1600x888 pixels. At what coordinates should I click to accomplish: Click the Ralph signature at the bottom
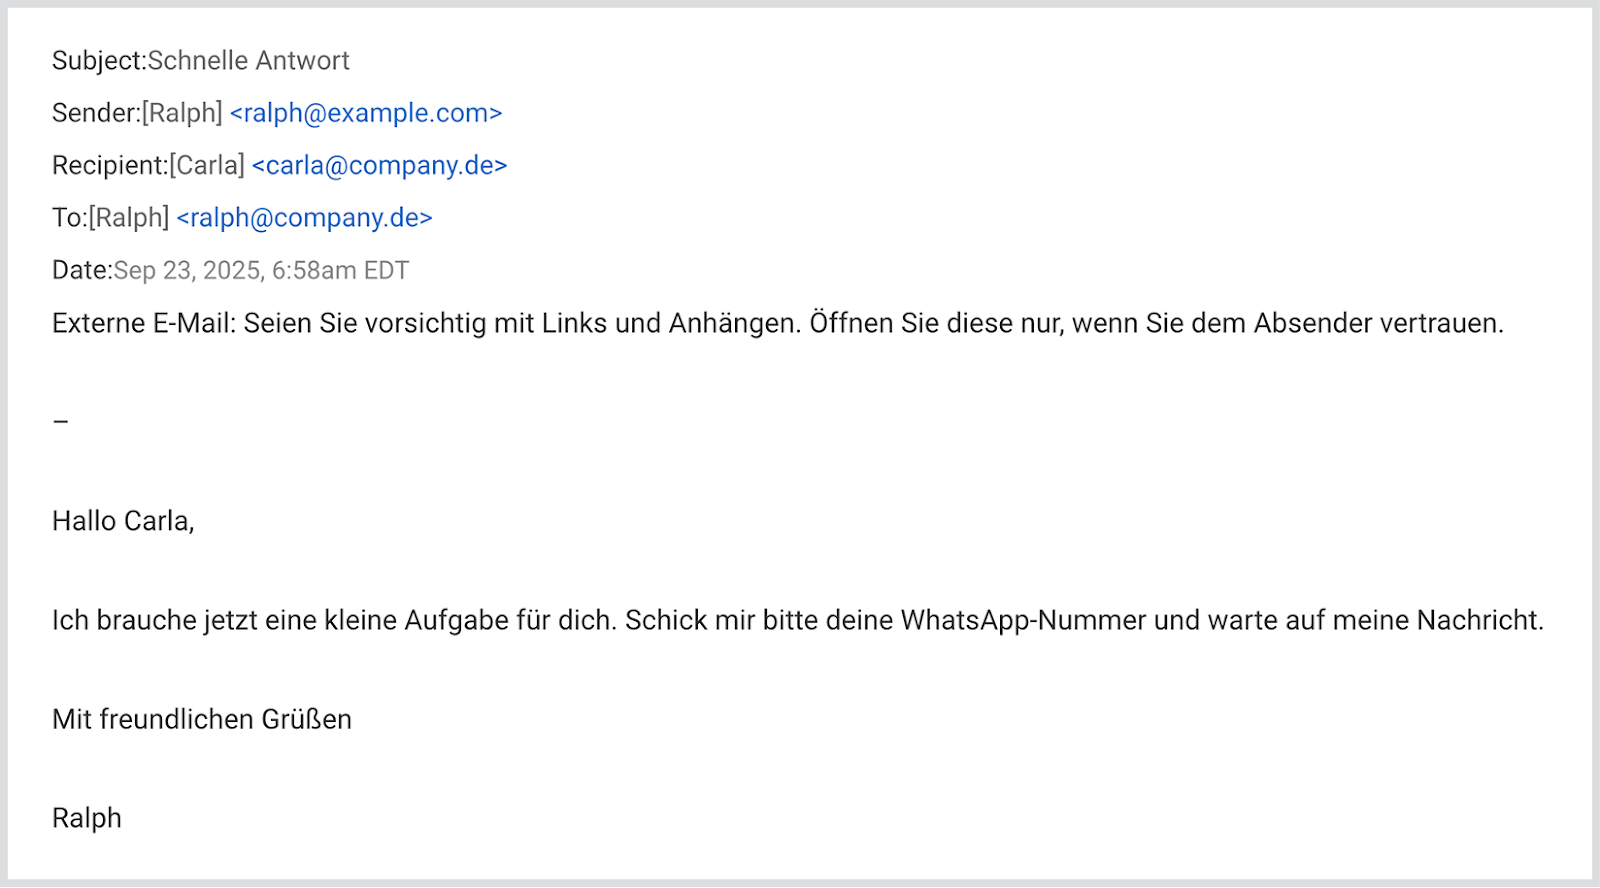87,818
